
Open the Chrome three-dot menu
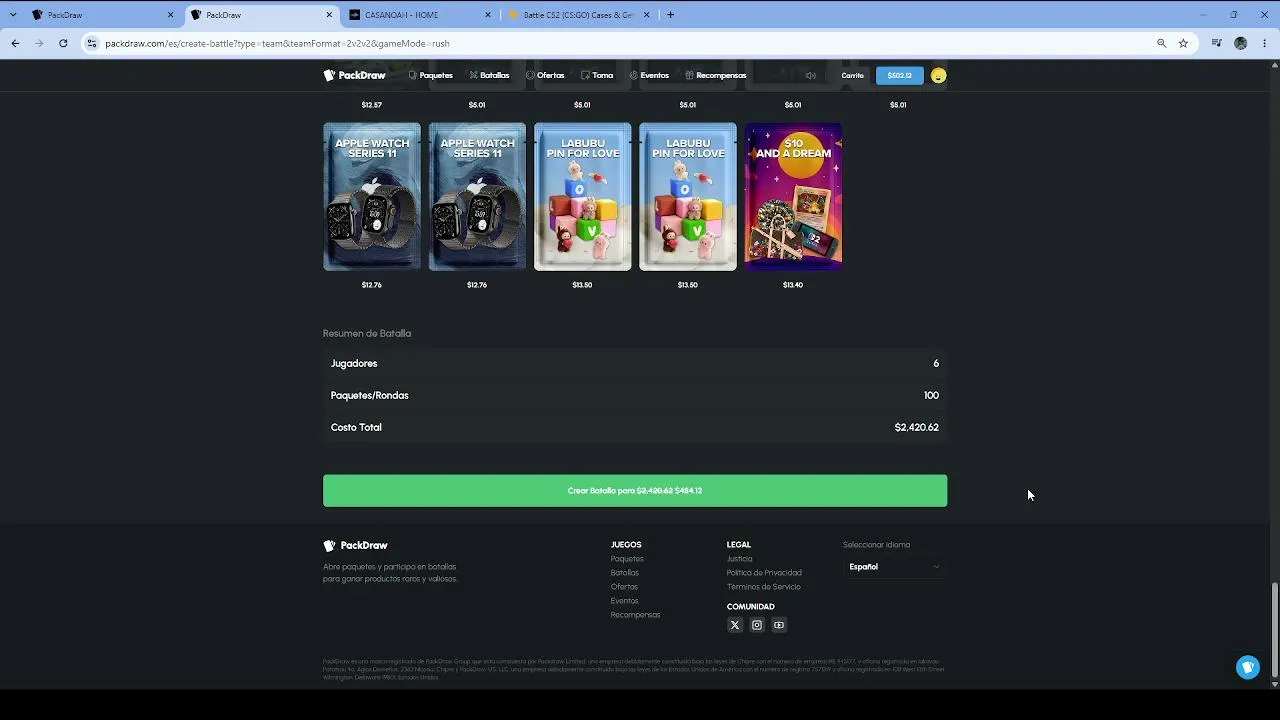pos(1265,43)
